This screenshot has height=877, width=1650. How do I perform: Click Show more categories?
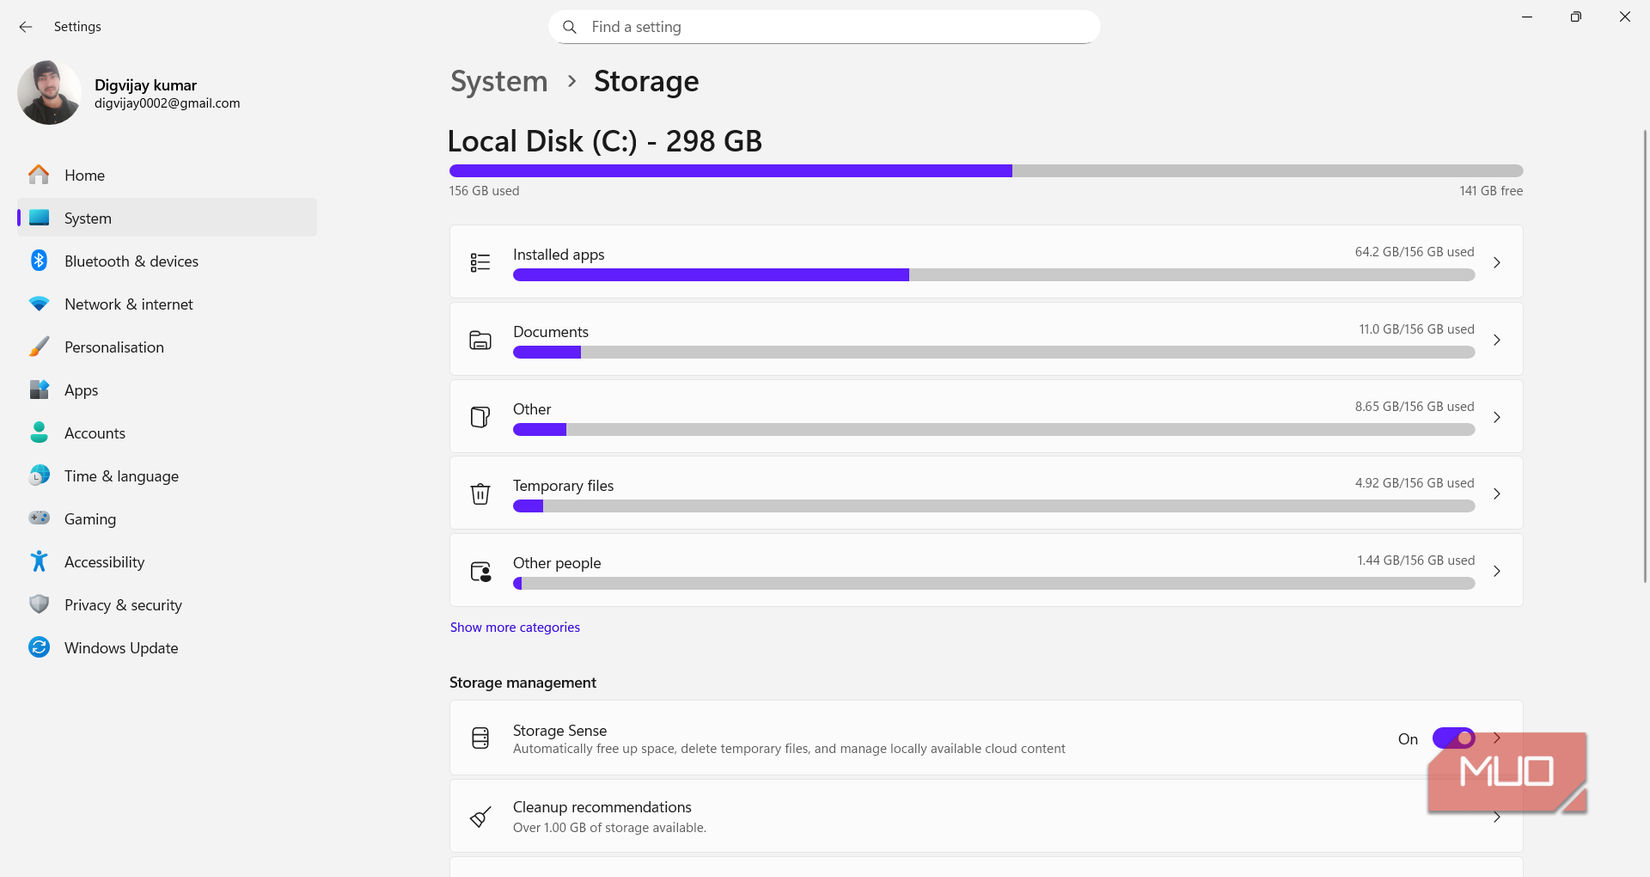[515, 627]
